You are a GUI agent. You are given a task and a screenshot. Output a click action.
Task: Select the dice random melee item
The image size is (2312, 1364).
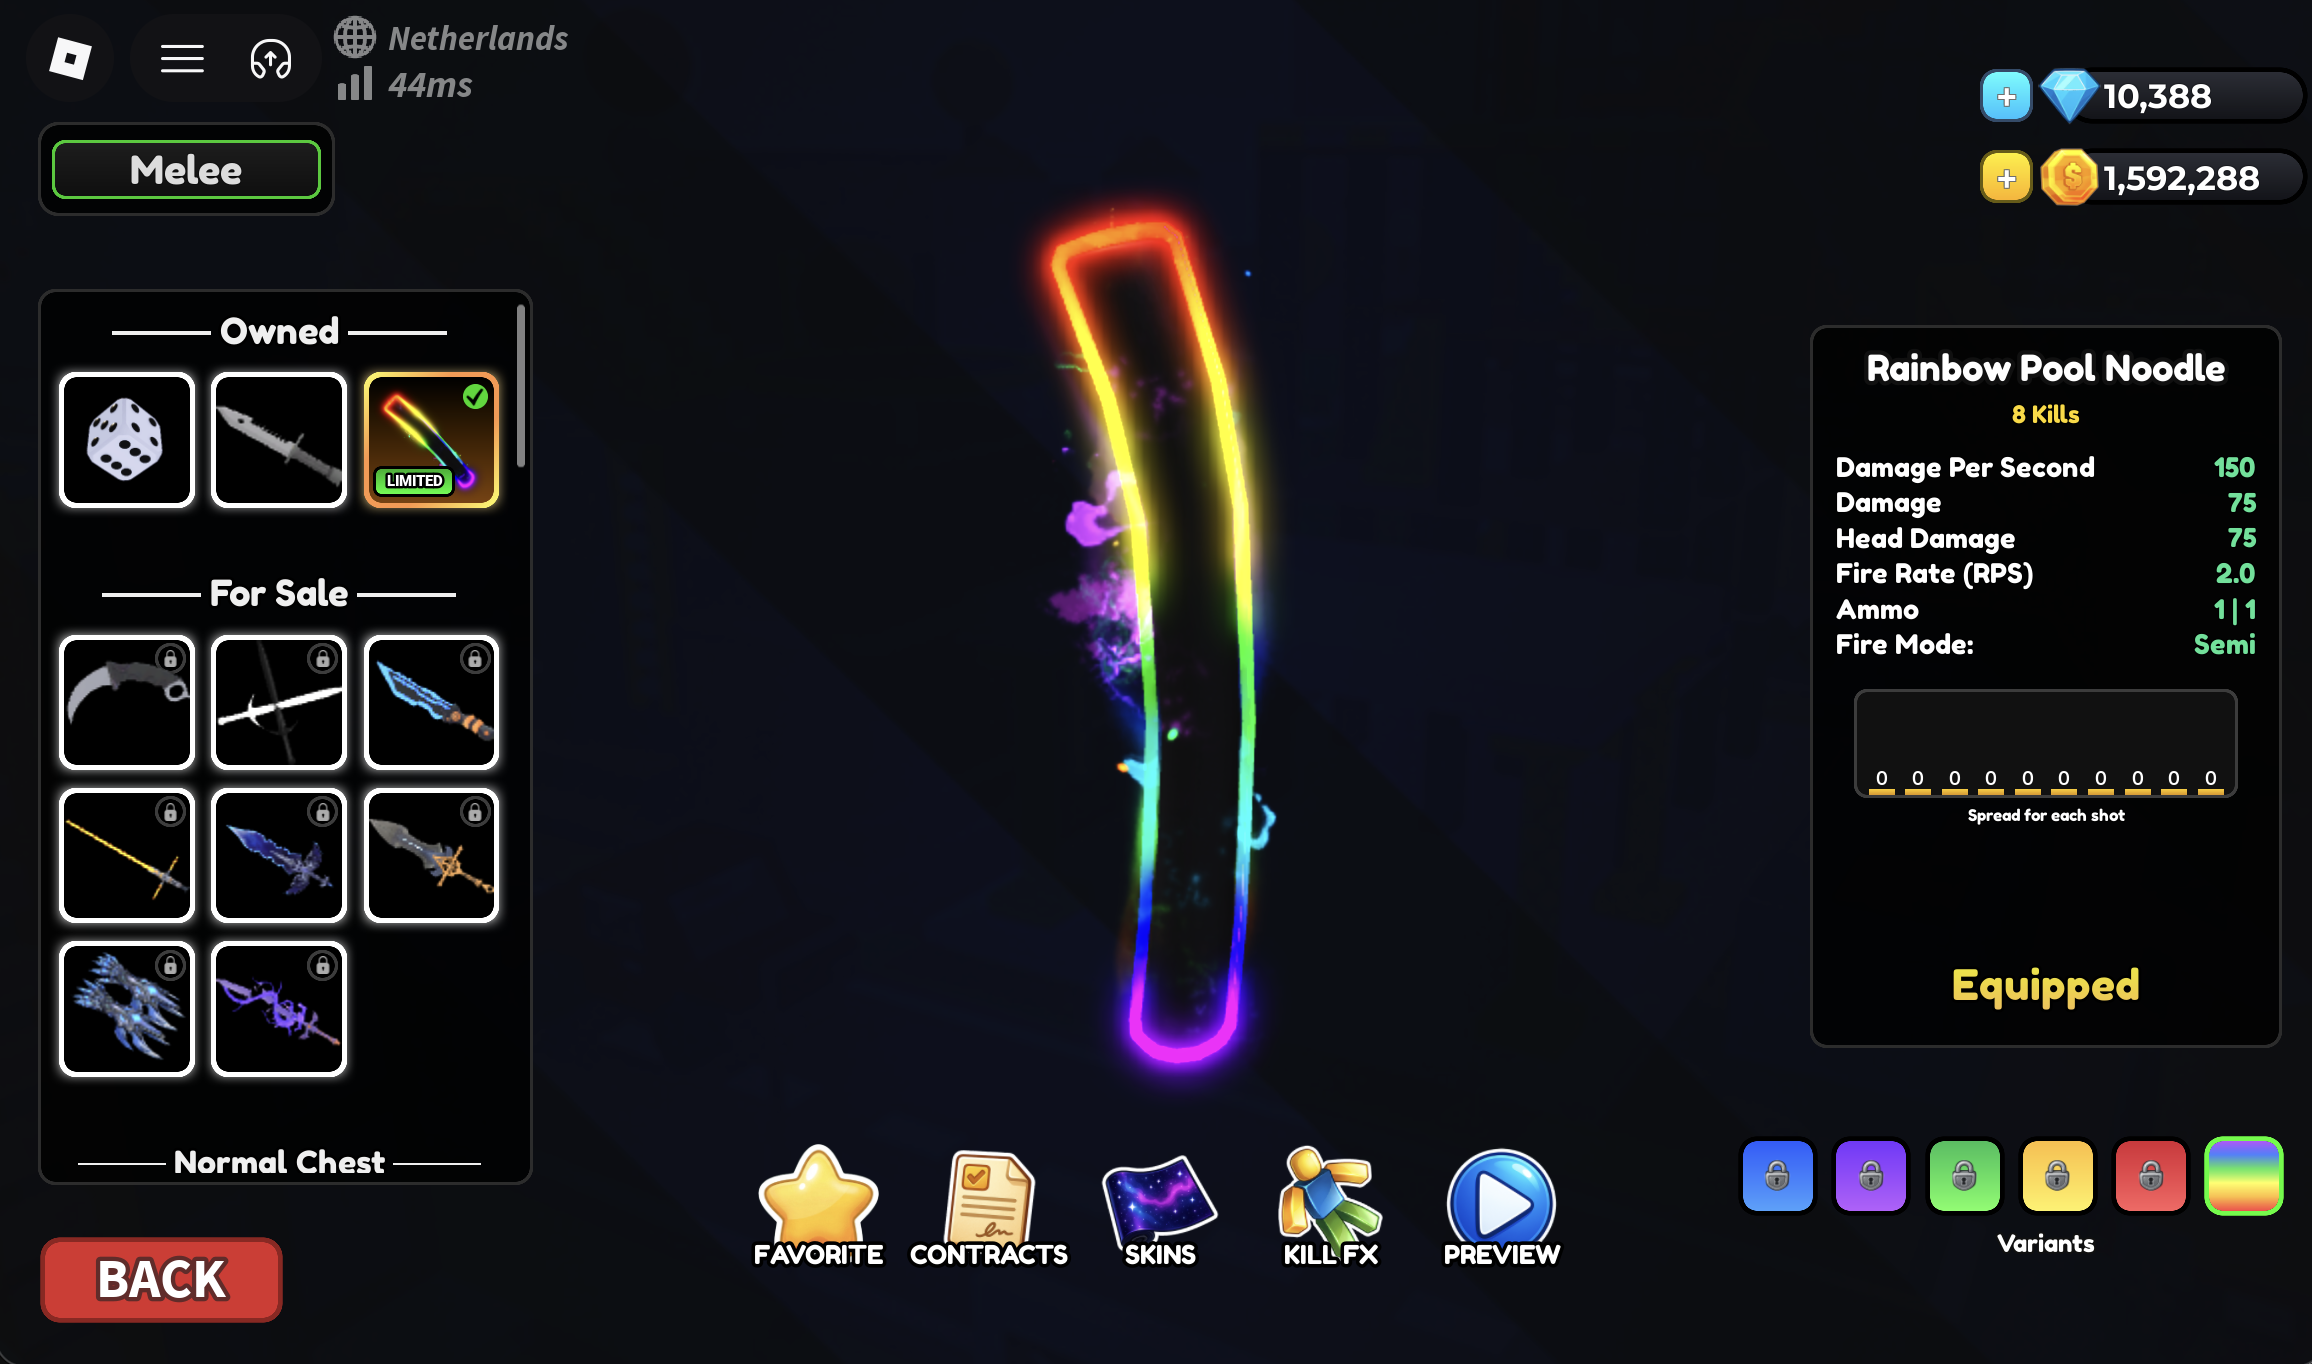(x=126, y=440)
